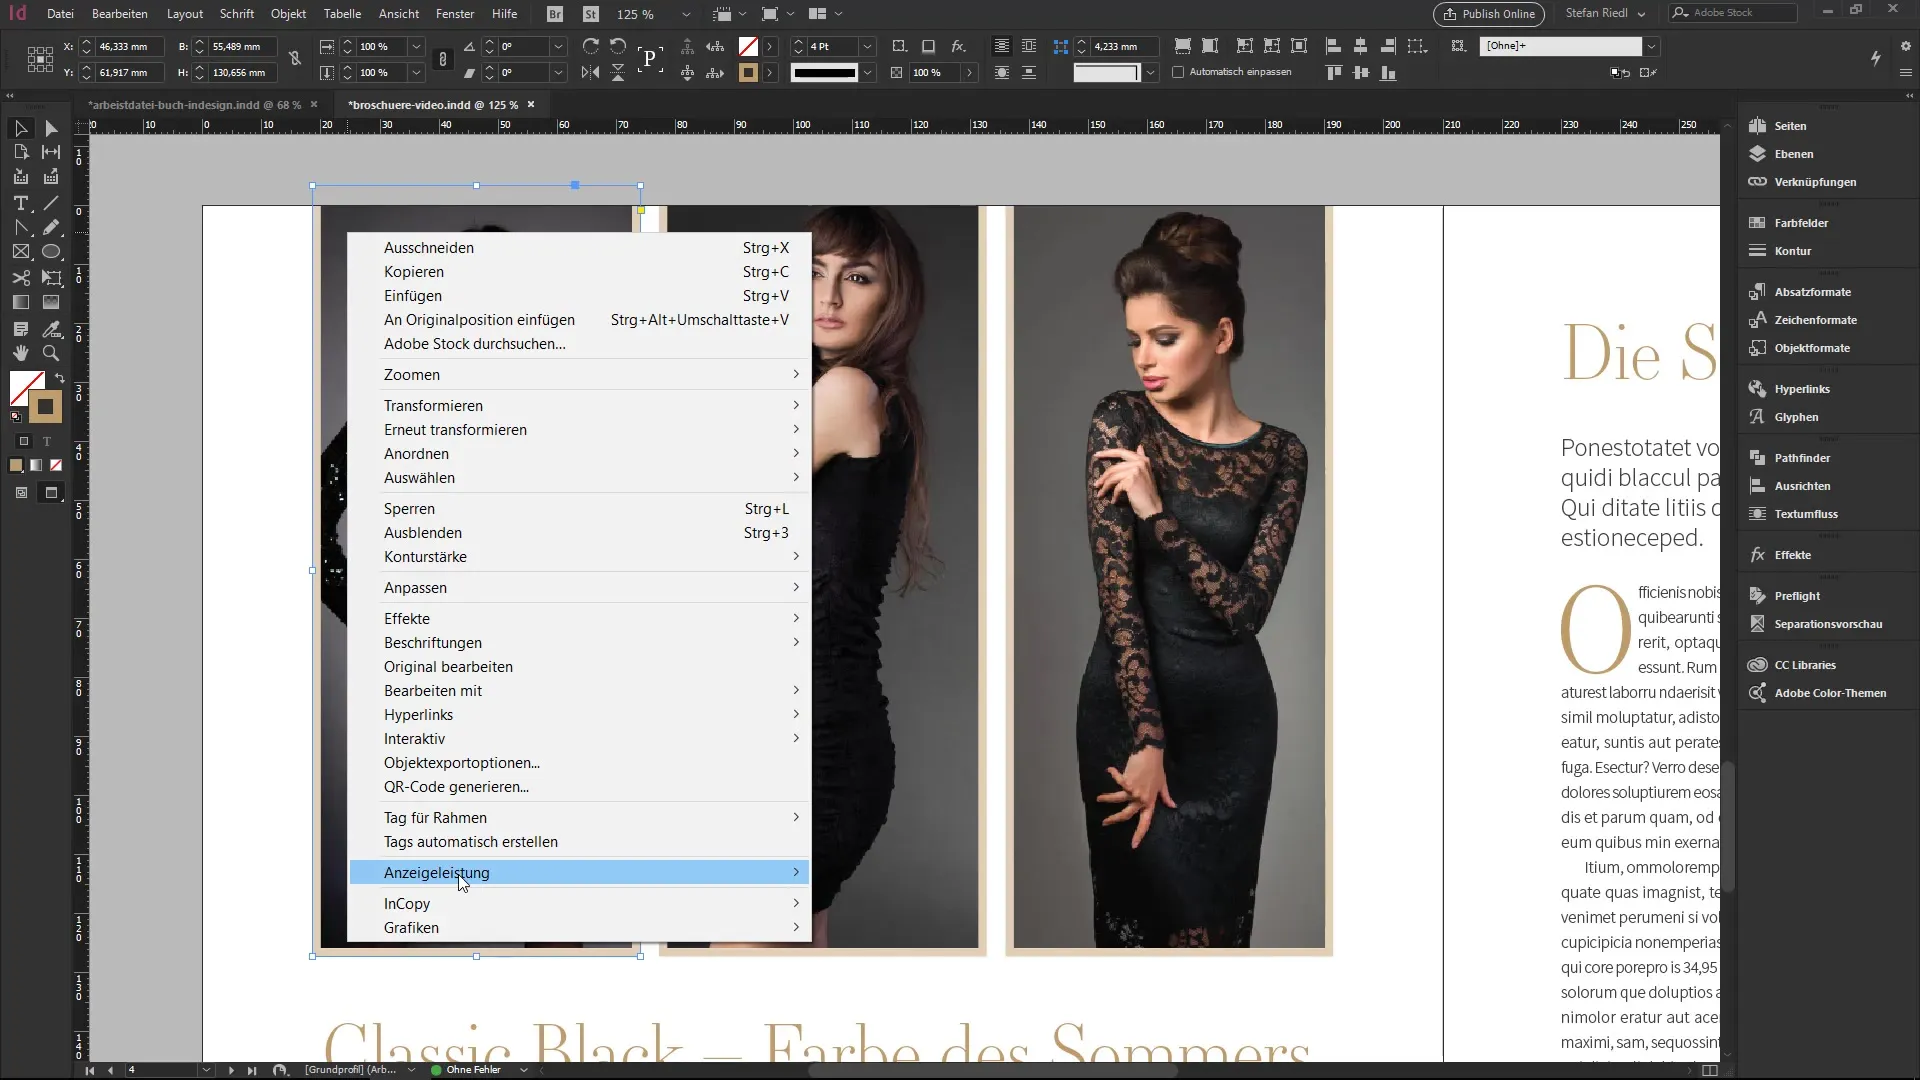
Task: Select the Zoom magnifier tool
Action: click(51, 353)
